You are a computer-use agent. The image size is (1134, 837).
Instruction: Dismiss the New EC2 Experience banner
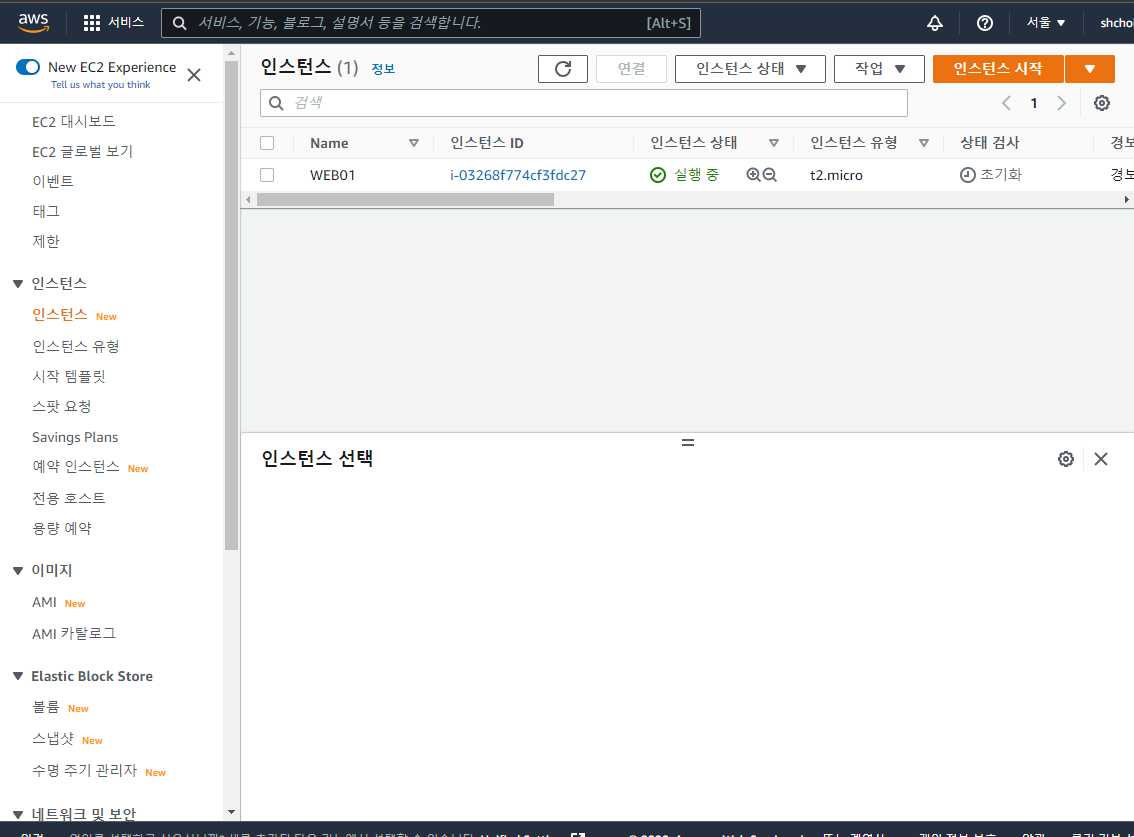[194, 75]
